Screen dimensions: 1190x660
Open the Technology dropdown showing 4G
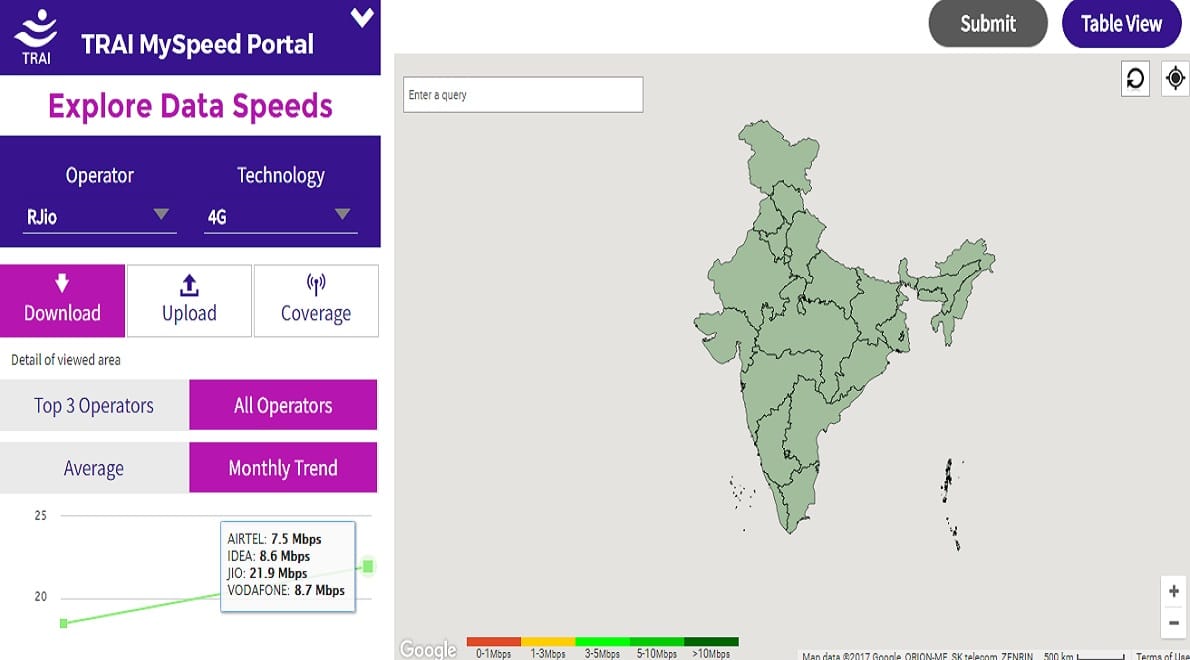pos(280,217)
